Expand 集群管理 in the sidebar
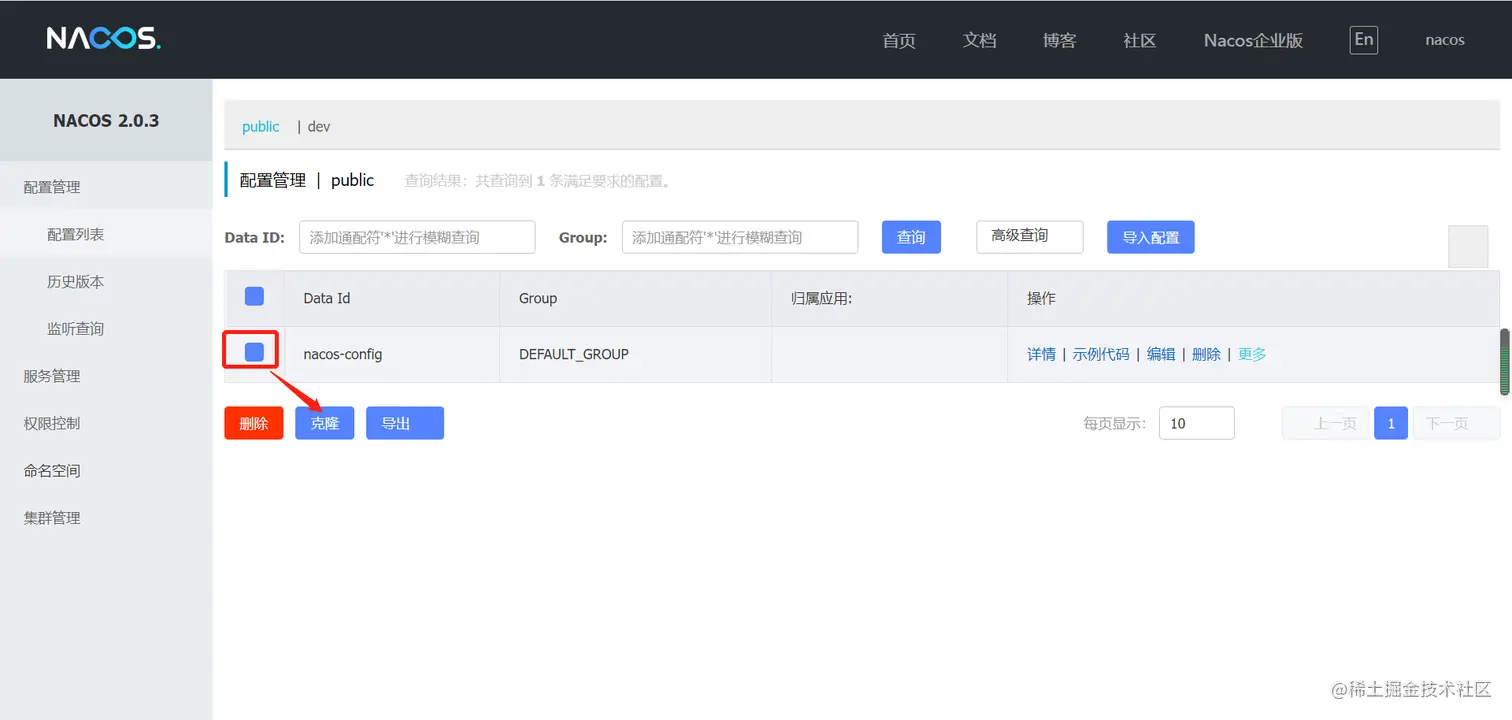The width and height of the screenshot is (1512, 720). (106, 518)
